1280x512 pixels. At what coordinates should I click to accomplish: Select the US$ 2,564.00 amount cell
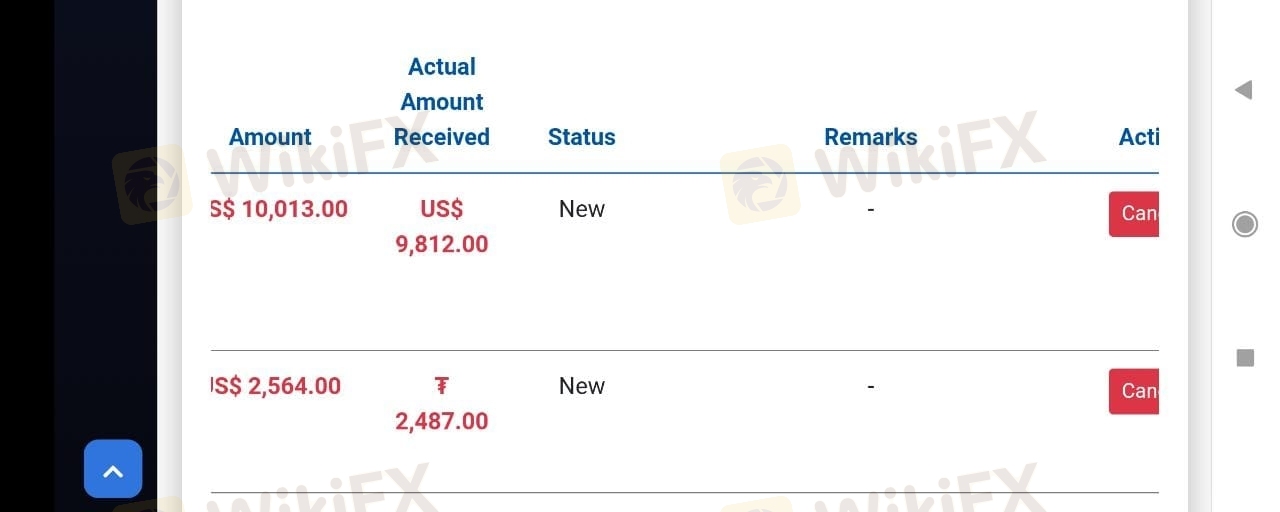276,386
